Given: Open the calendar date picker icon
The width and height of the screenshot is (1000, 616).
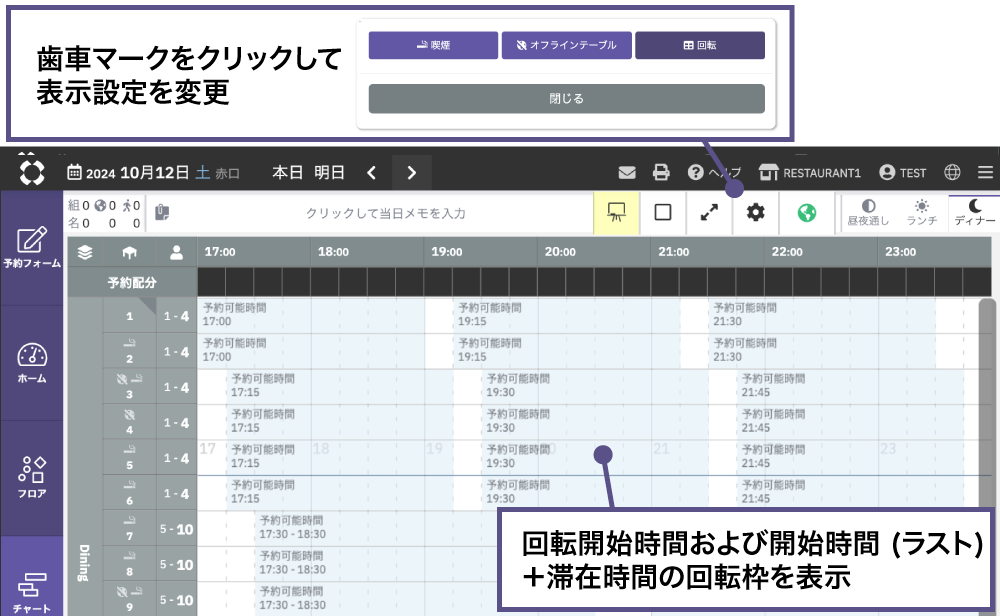Looking at the screenshot, I should point(74,173).
